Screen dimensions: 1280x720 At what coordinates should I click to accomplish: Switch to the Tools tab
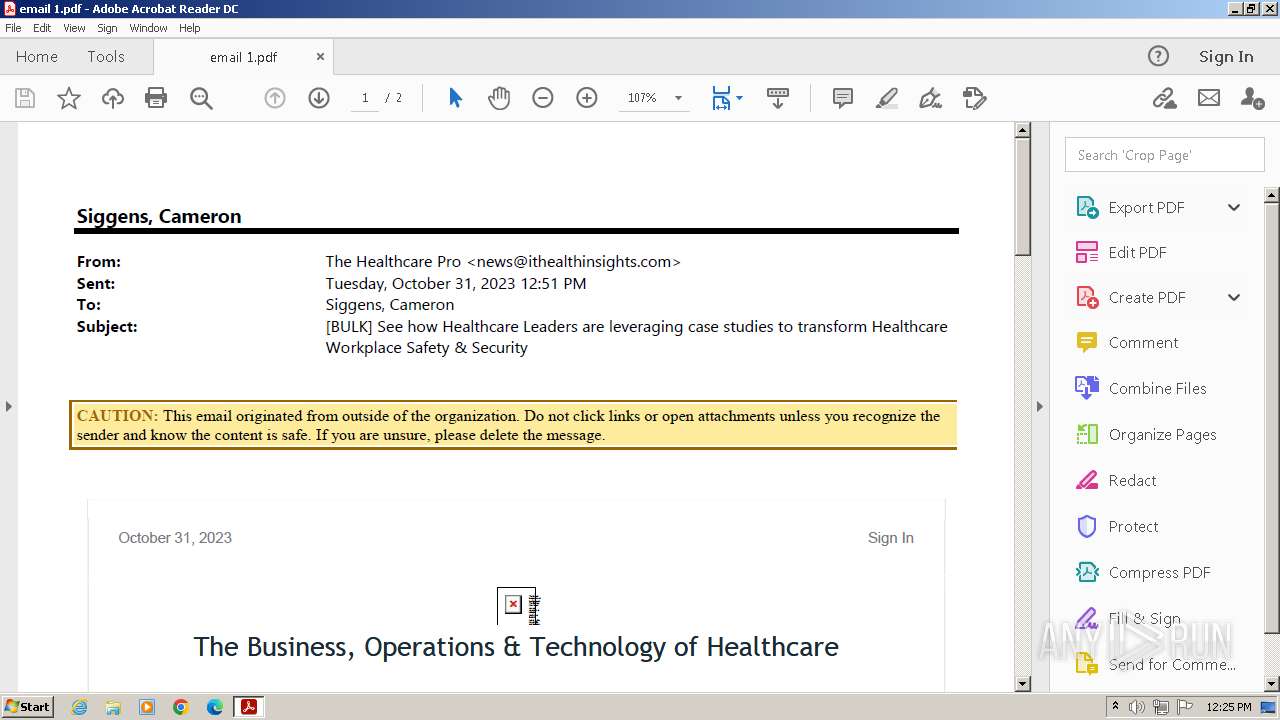click(x=106, y=57)
